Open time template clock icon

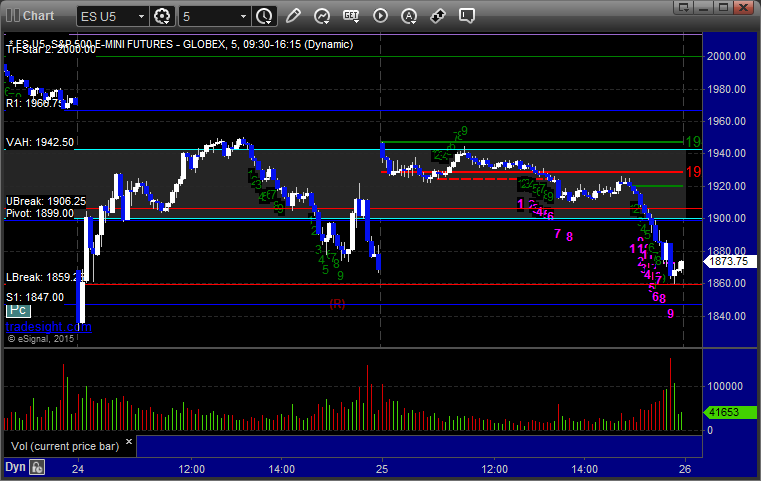pos(265,16)
